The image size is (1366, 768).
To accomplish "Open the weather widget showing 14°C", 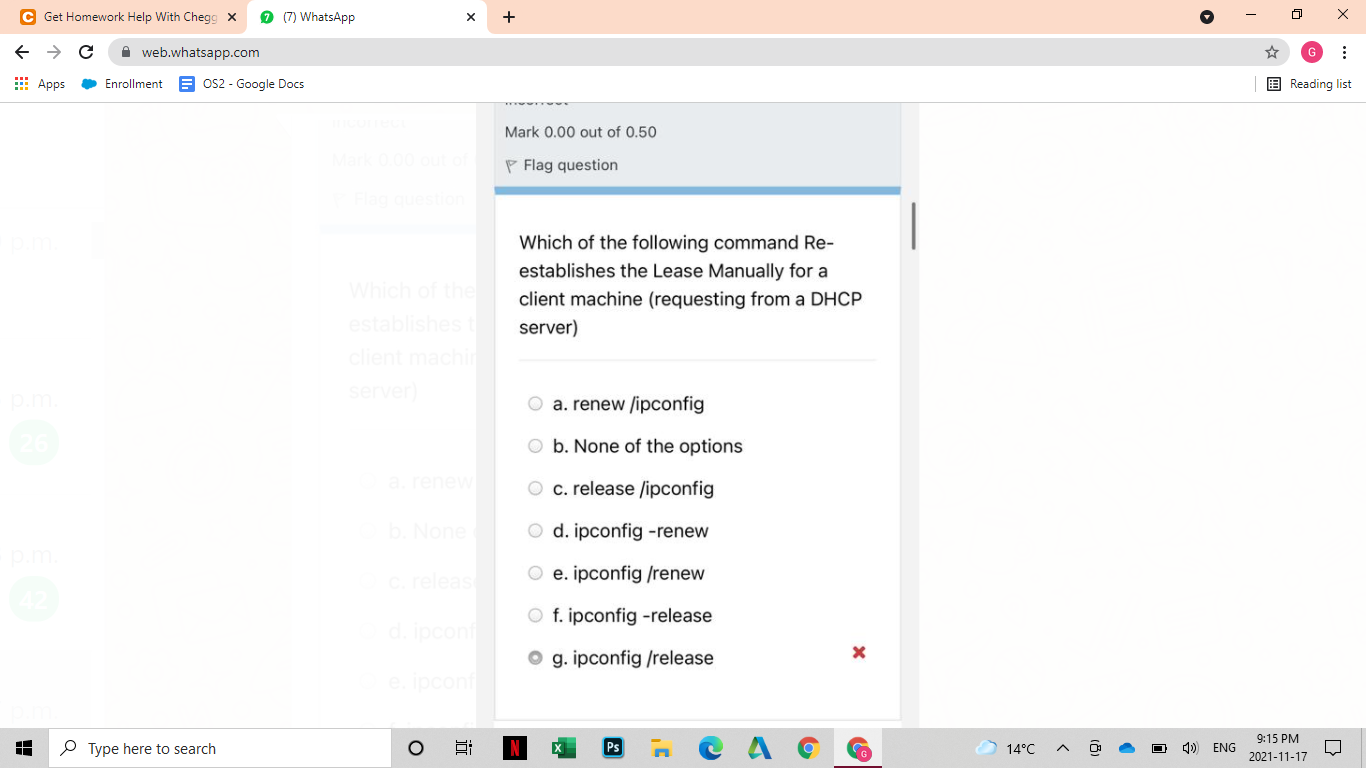I will click(x=1006, y=748).
